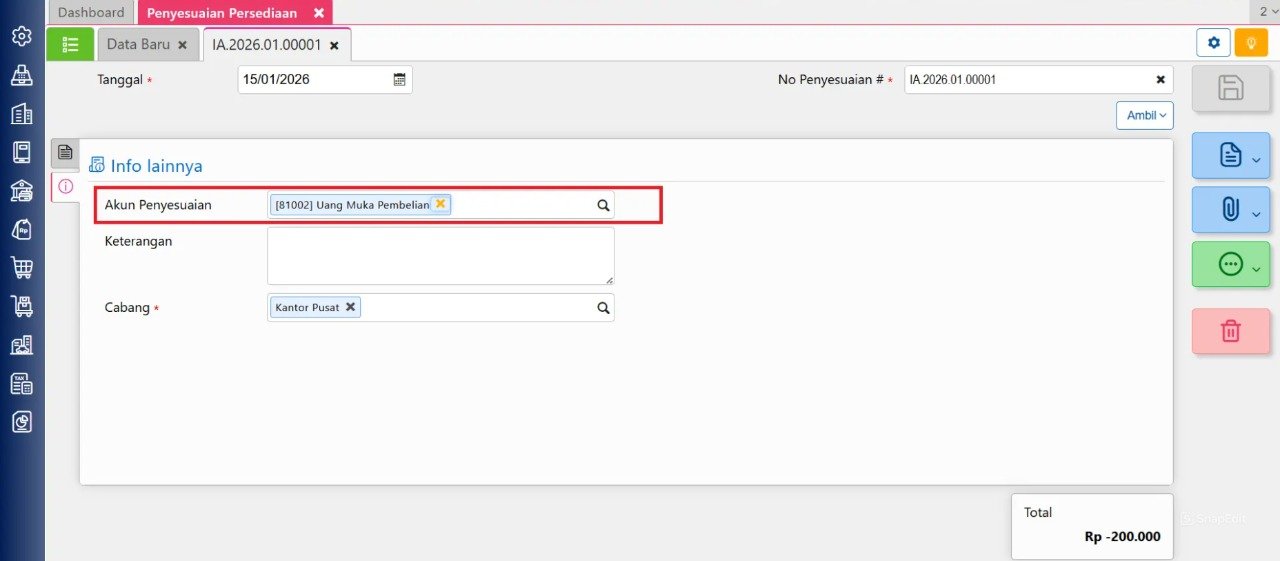Open the reports pie-chart module icon
The width and height of the screenshot is (1280, 561).
[x=21, y=422]
